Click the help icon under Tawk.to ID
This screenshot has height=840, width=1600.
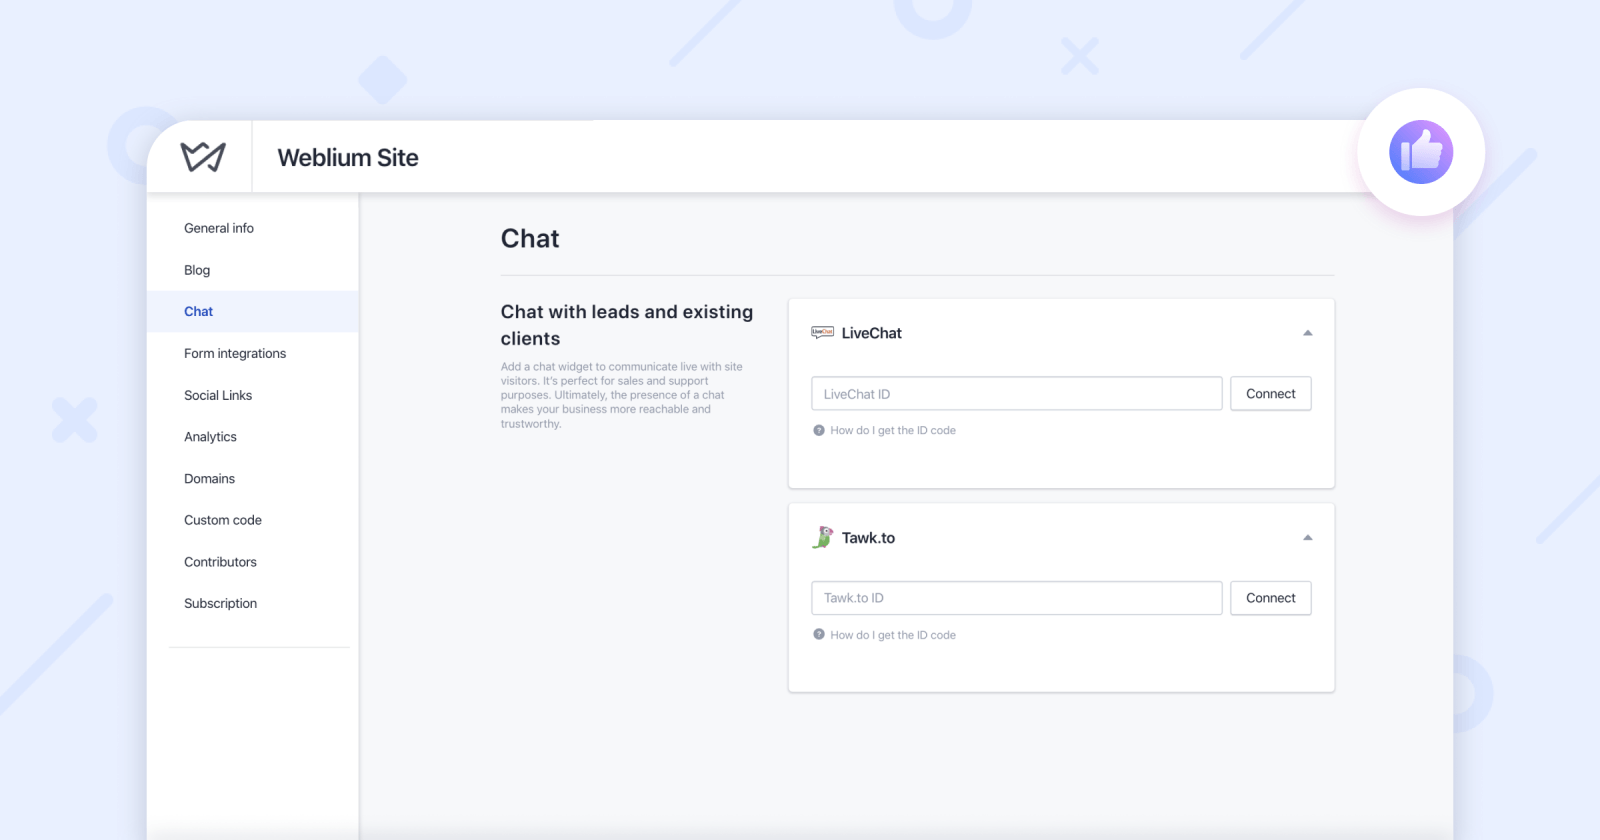(819, 634)
